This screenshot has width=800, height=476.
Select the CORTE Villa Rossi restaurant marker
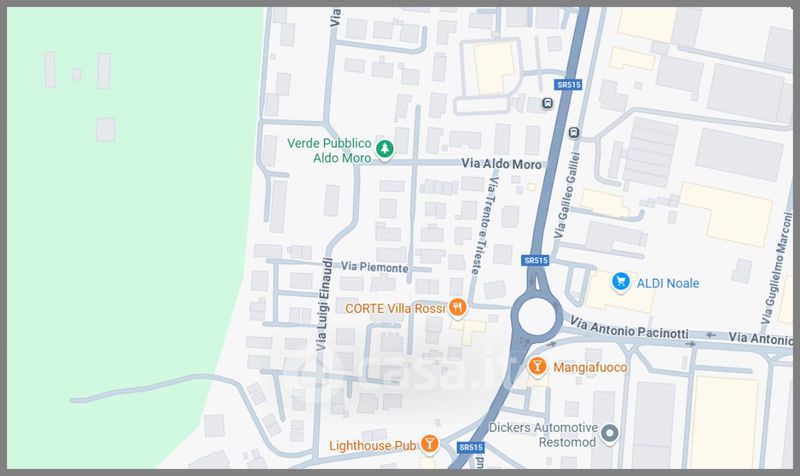point(458,308)
